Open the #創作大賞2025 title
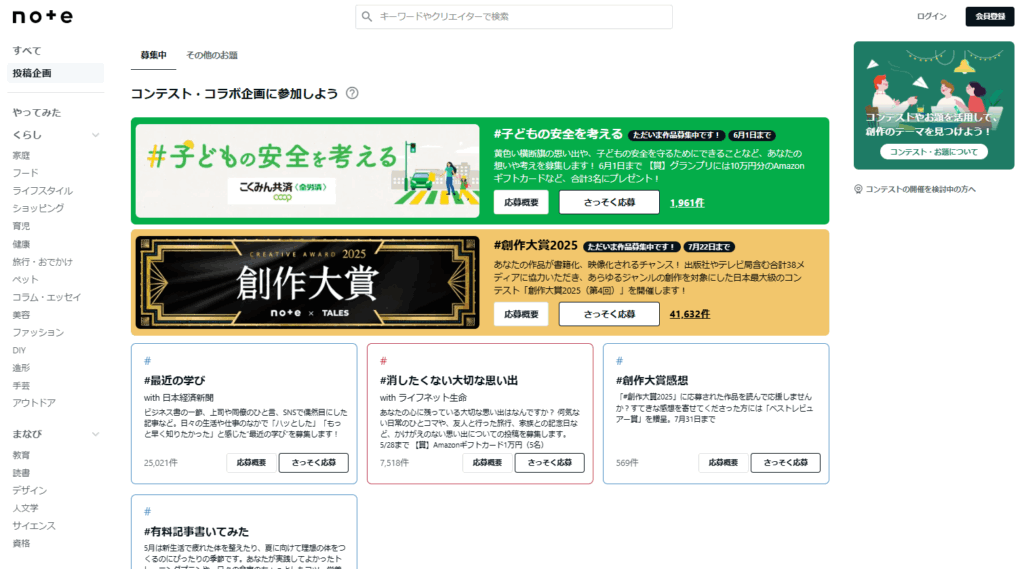This screenshot has width=1024, height=569. tap(536, 246)
